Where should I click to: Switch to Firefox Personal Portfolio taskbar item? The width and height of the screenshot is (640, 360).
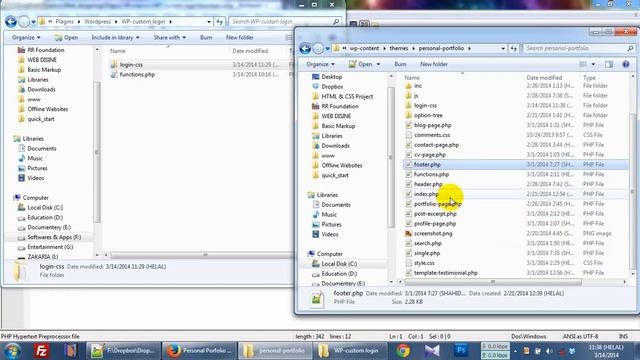pyautogui.click(x=199, y=351)
